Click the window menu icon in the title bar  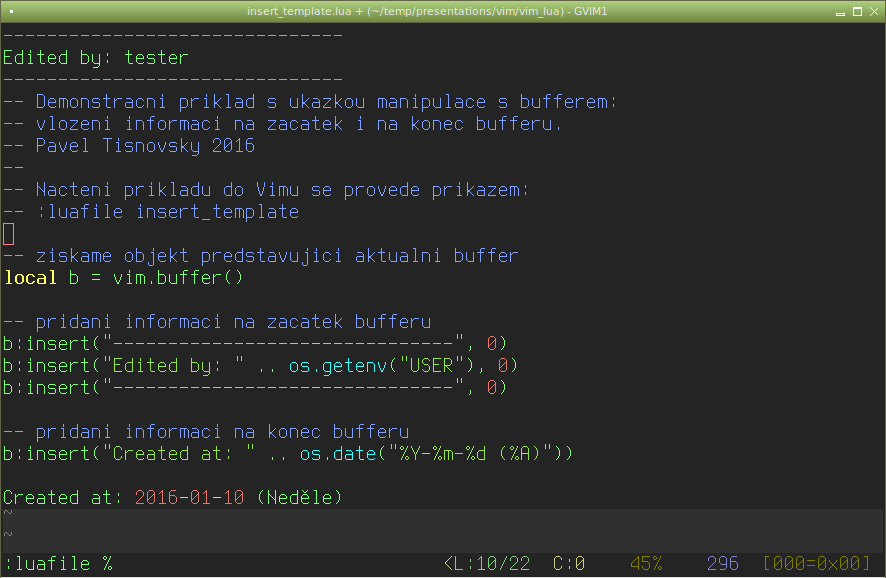point(11,11)
